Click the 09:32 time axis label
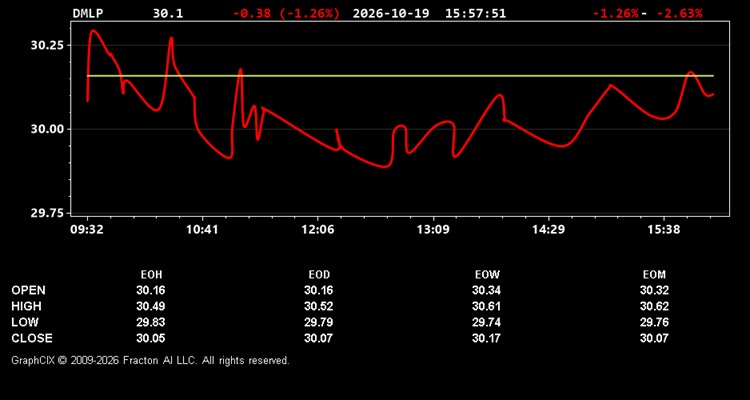This screenshot has height=400, width=750. click(87, 230)
